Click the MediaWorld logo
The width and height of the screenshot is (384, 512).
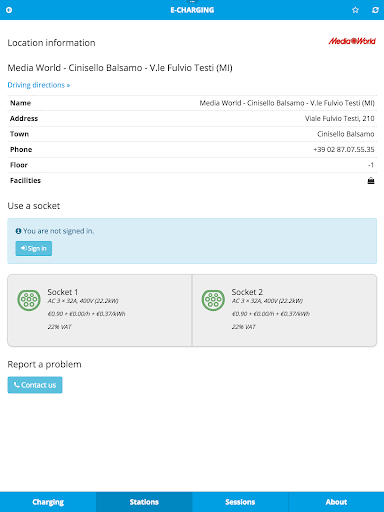(352, 41)
